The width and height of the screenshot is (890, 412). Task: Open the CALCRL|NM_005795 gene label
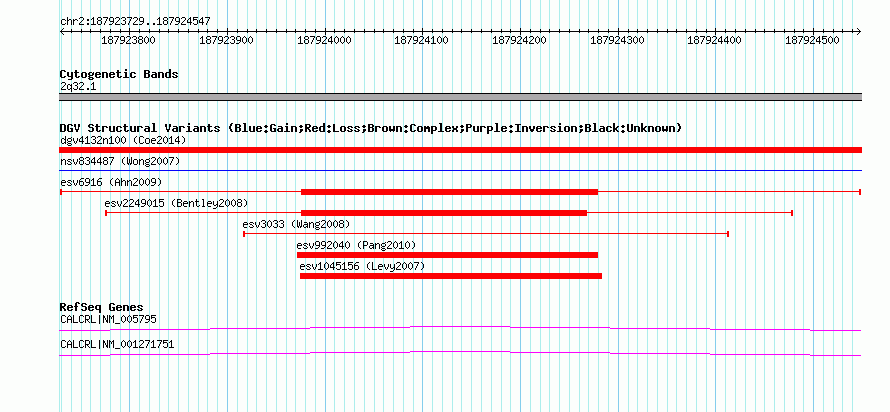click(108, 319)
